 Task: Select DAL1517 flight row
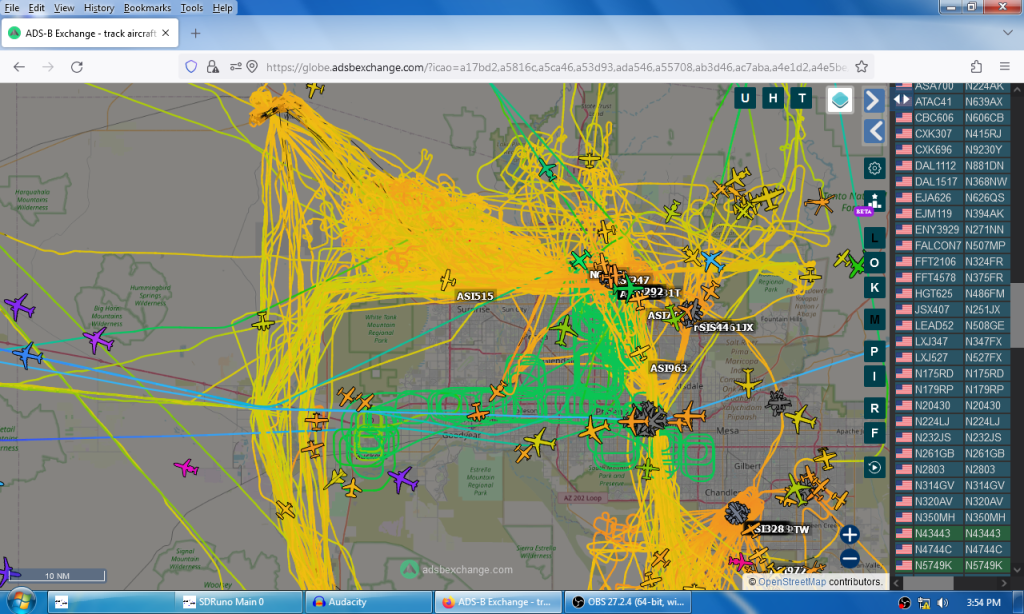pyautogui.click(x=952, y=182)
